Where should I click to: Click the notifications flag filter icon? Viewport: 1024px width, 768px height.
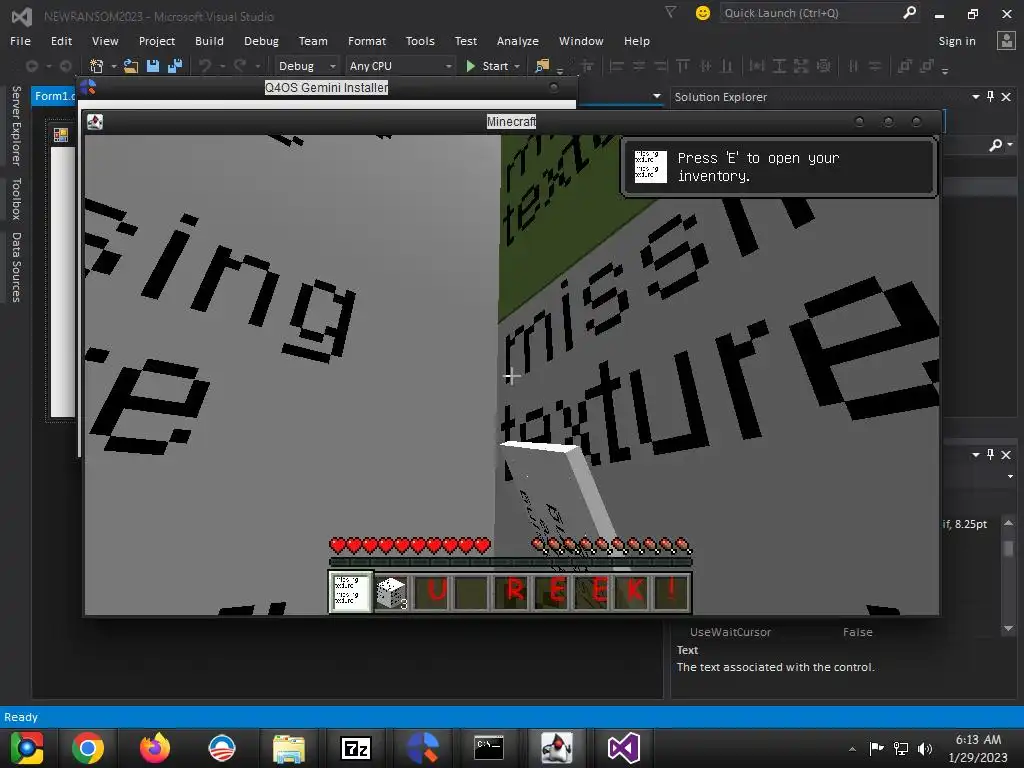670,12
